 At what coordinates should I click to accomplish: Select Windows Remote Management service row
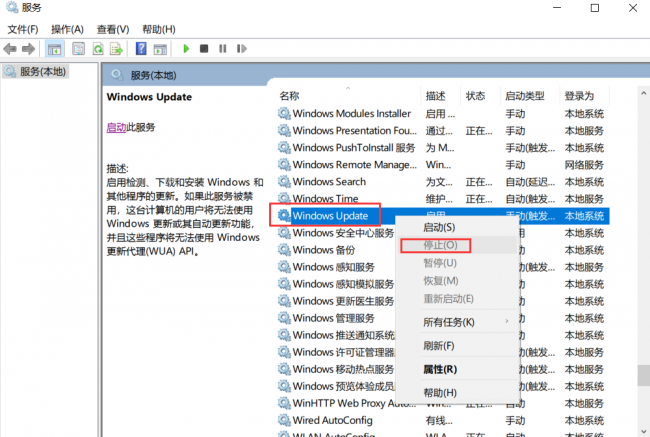pos(443,165)
